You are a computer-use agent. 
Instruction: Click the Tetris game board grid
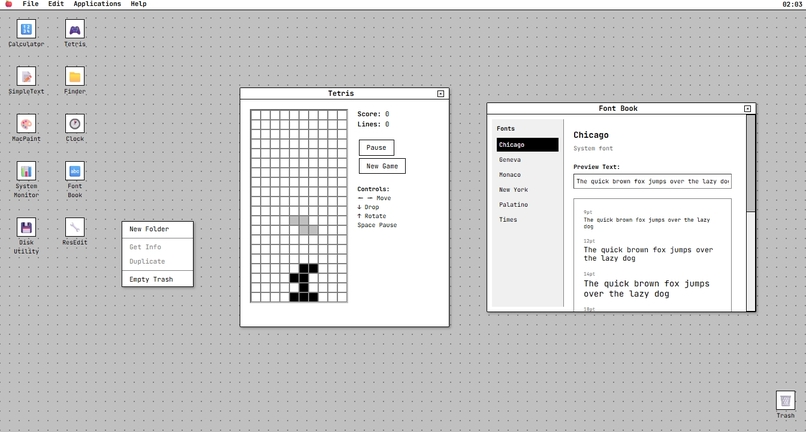point(299,206)
